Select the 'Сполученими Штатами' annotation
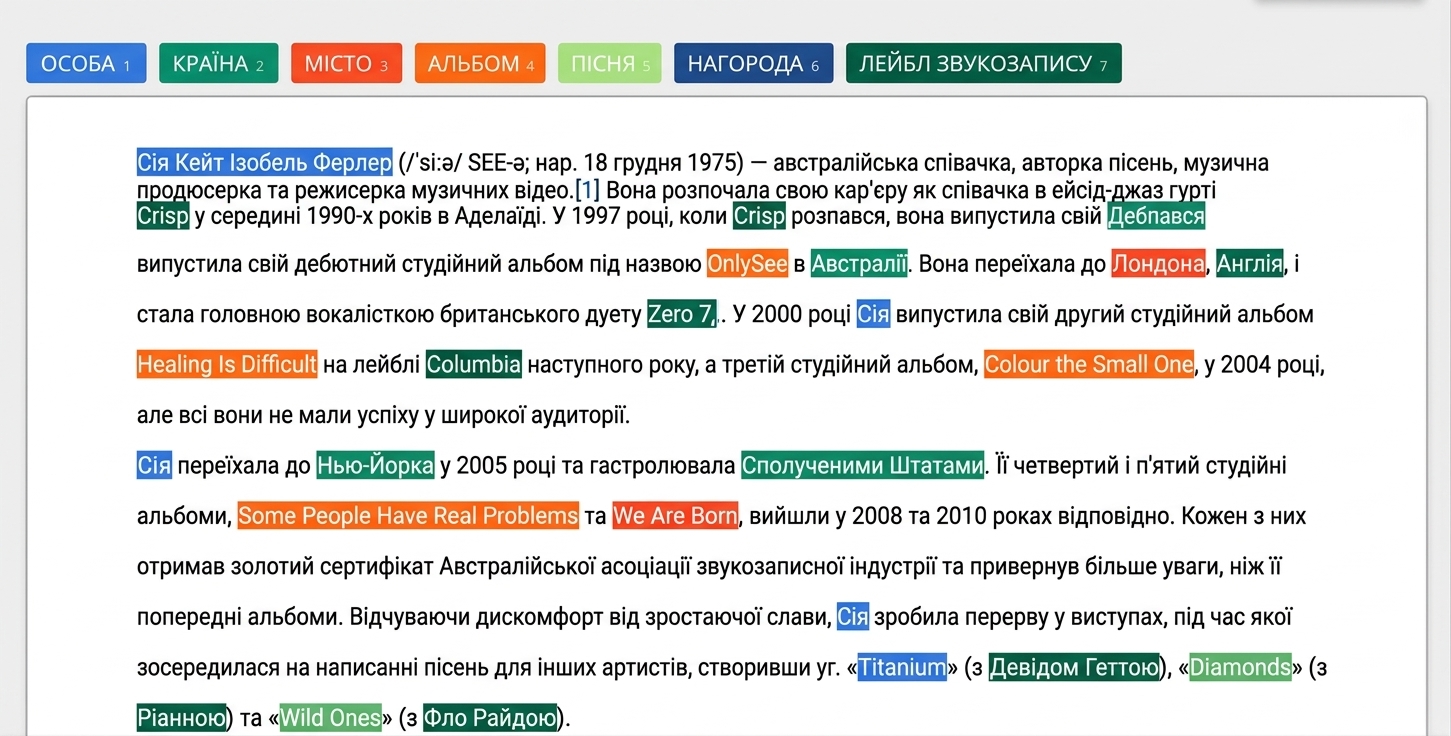Viewport: 1451px width, 736px height. click(x=863, y=465)
